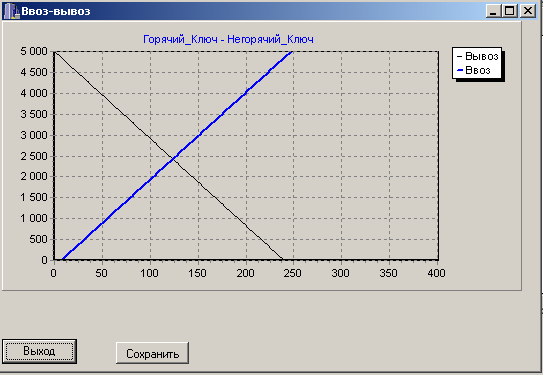543x375 pixels.
Task: Click the y-axis label 5 000
Action: [34, 52]
